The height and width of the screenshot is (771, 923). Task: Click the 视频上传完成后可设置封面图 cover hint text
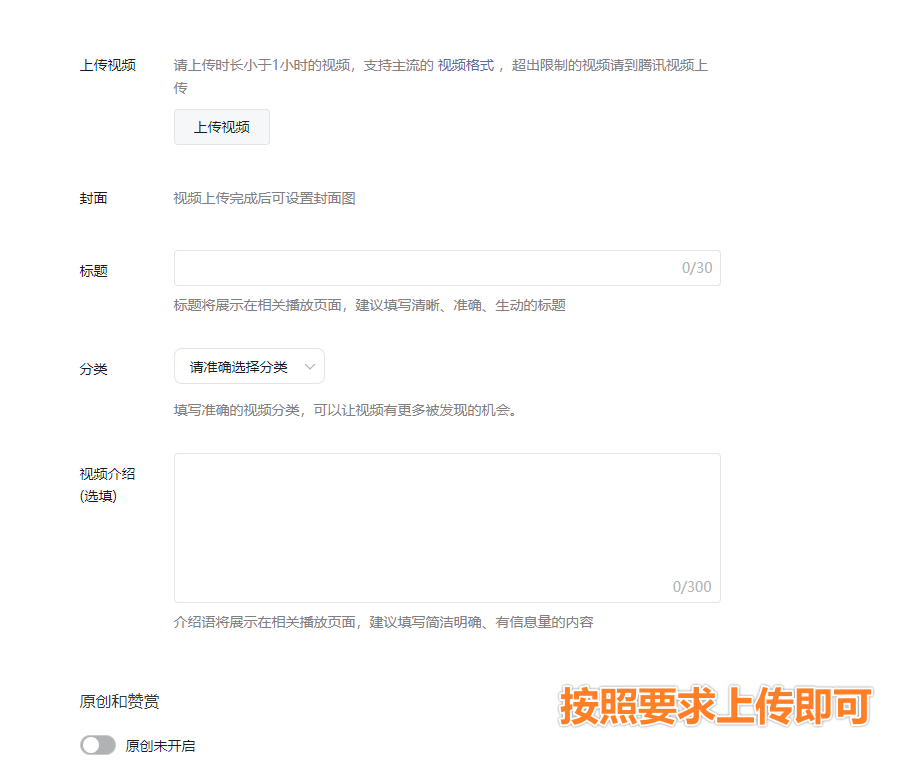(x=265, y=198)
